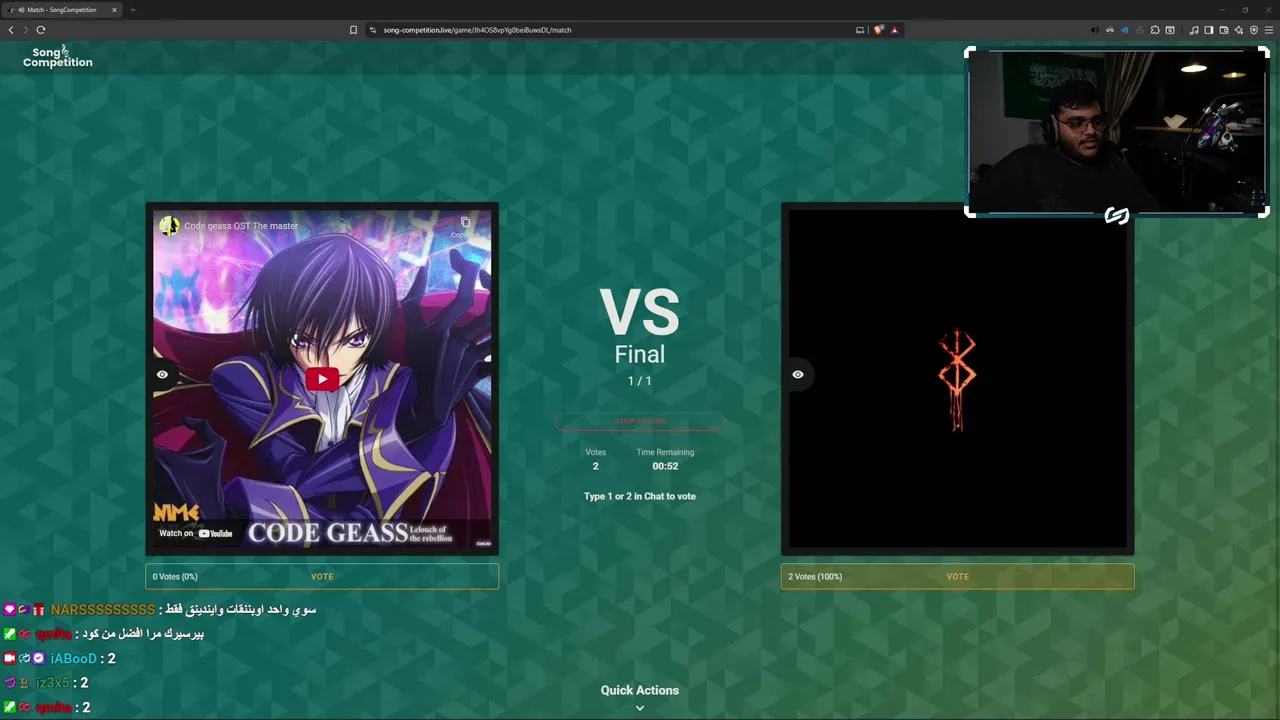Image resolution: width=1280 pixels, height=720 pixels.
Task: Click the Song Competition logo
Action: click(x=58, y=57)
